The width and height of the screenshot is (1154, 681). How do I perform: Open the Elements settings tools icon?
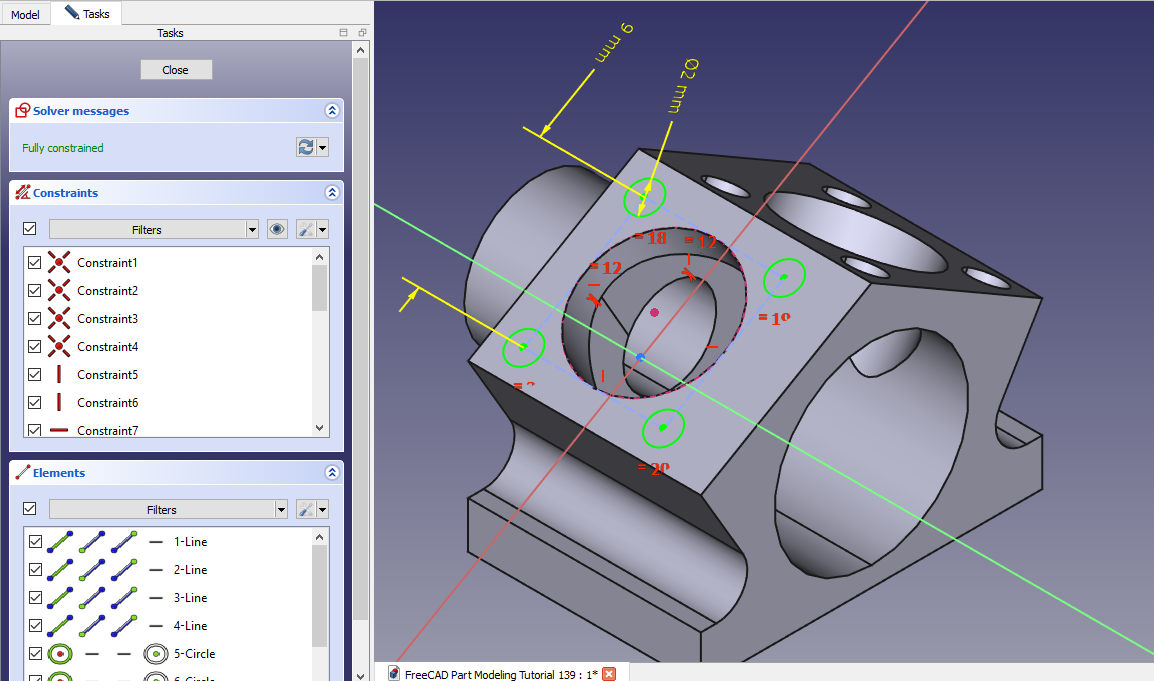[306, 509]
